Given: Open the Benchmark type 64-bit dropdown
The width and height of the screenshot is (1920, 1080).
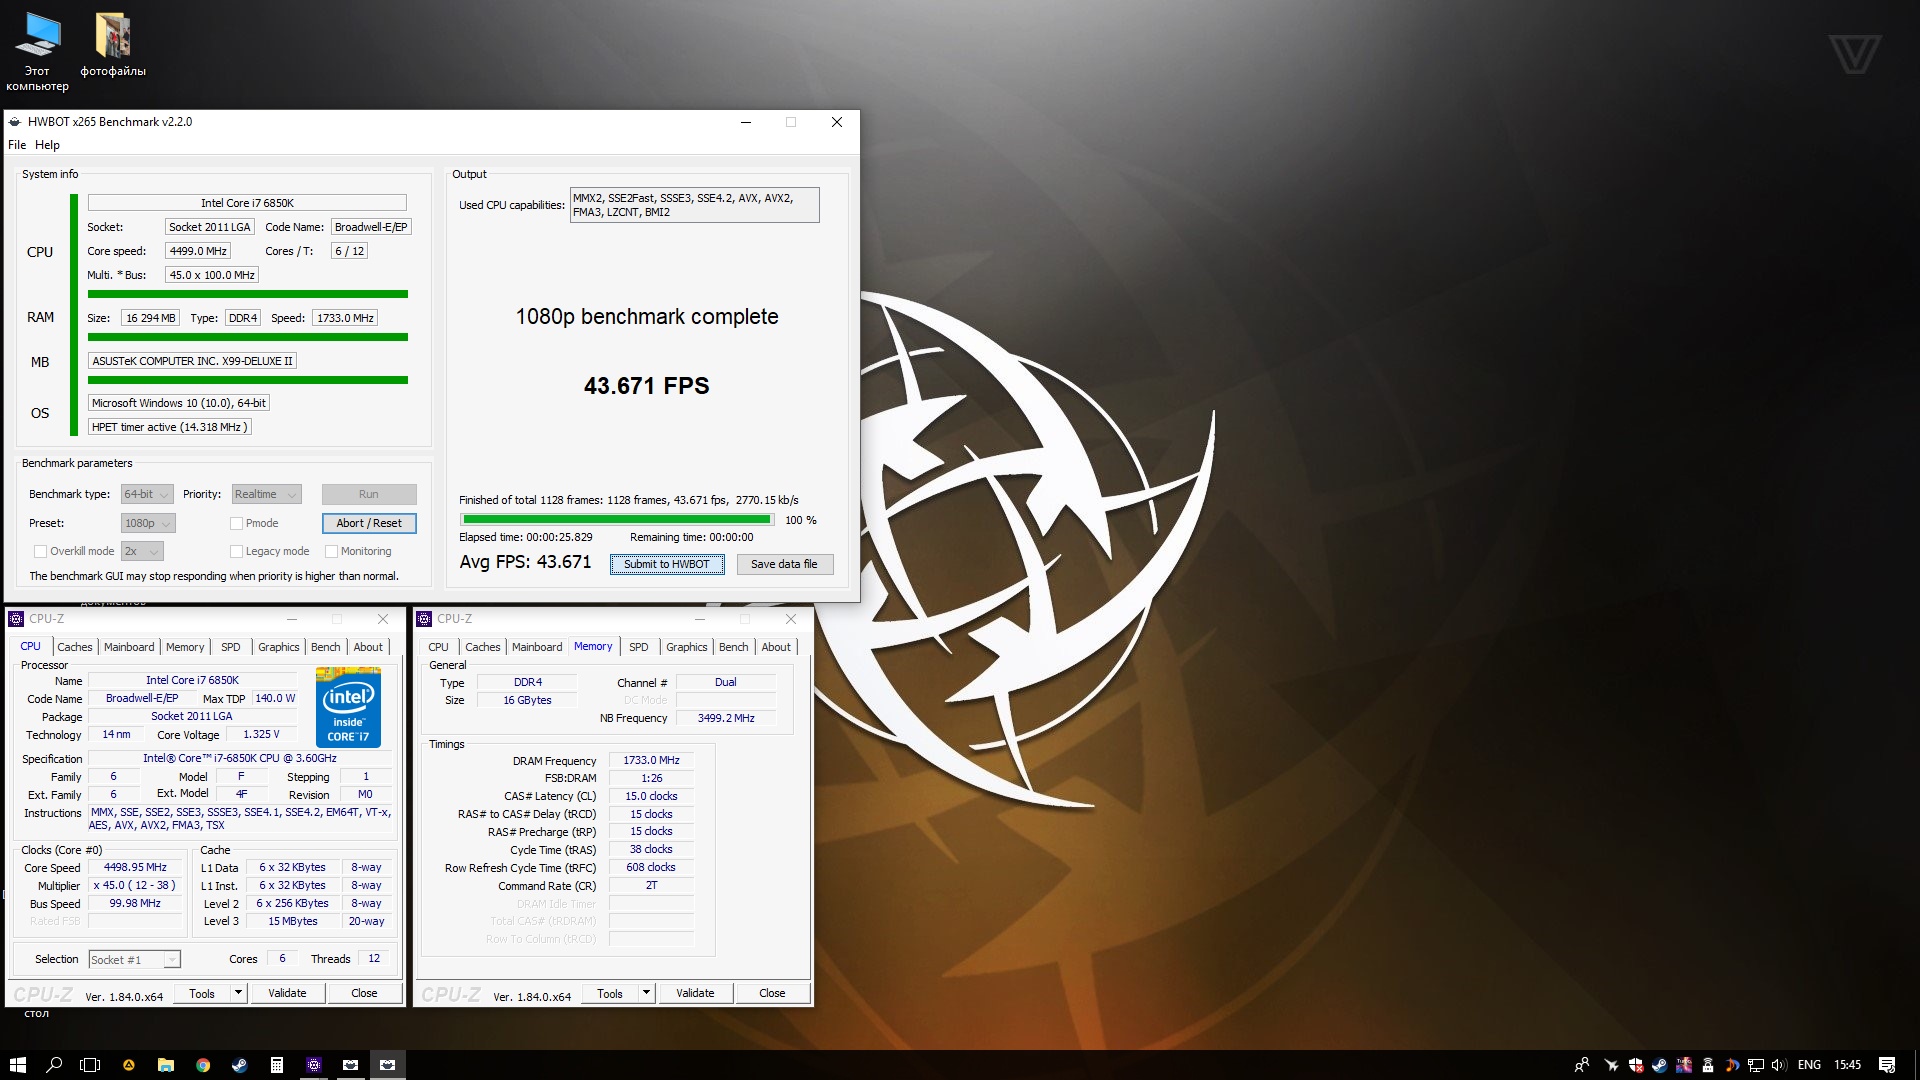Looking at the screenshot, I should pos(147,494).
